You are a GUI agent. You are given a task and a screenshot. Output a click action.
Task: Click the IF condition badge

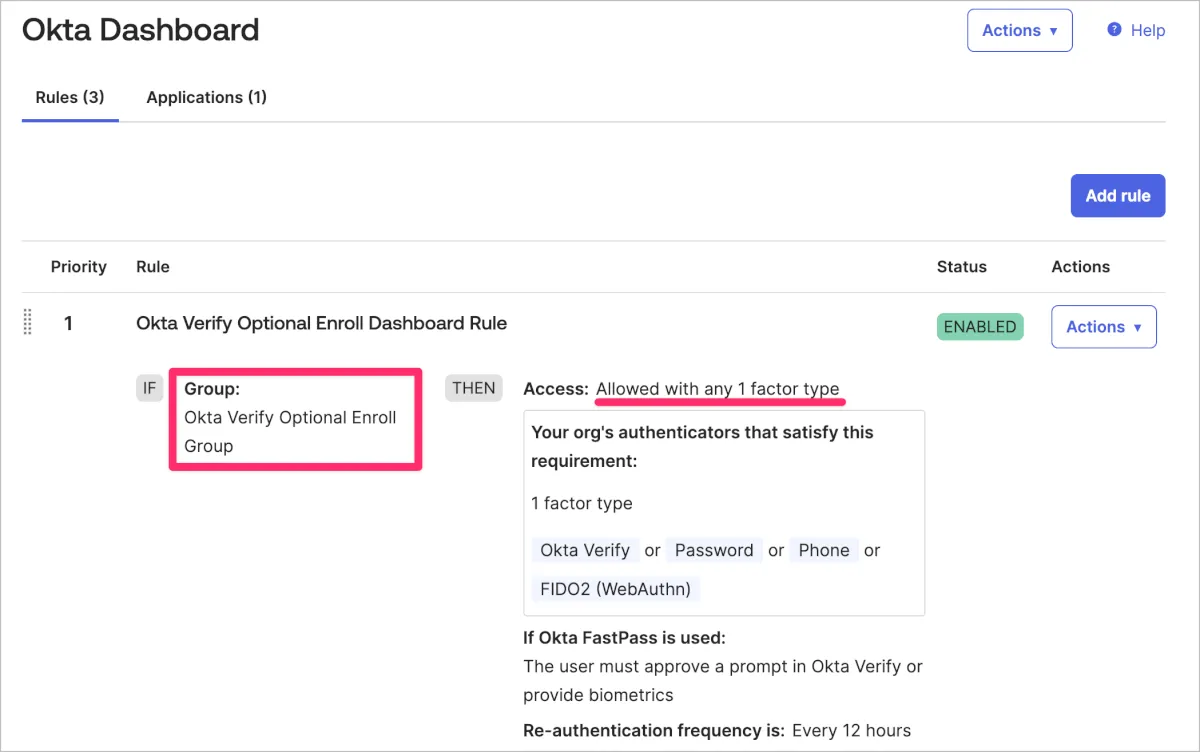(149, 388)
